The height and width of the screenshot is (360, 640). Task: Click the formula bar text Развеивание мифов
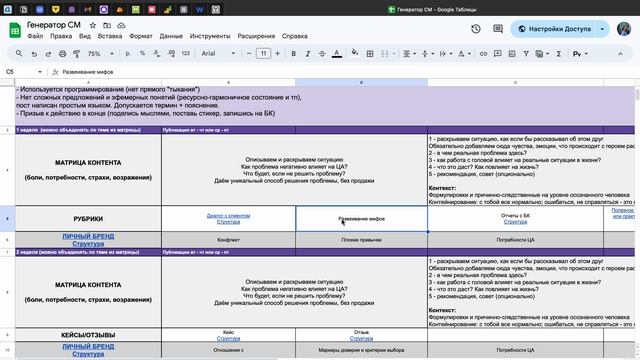pos(88,72)
